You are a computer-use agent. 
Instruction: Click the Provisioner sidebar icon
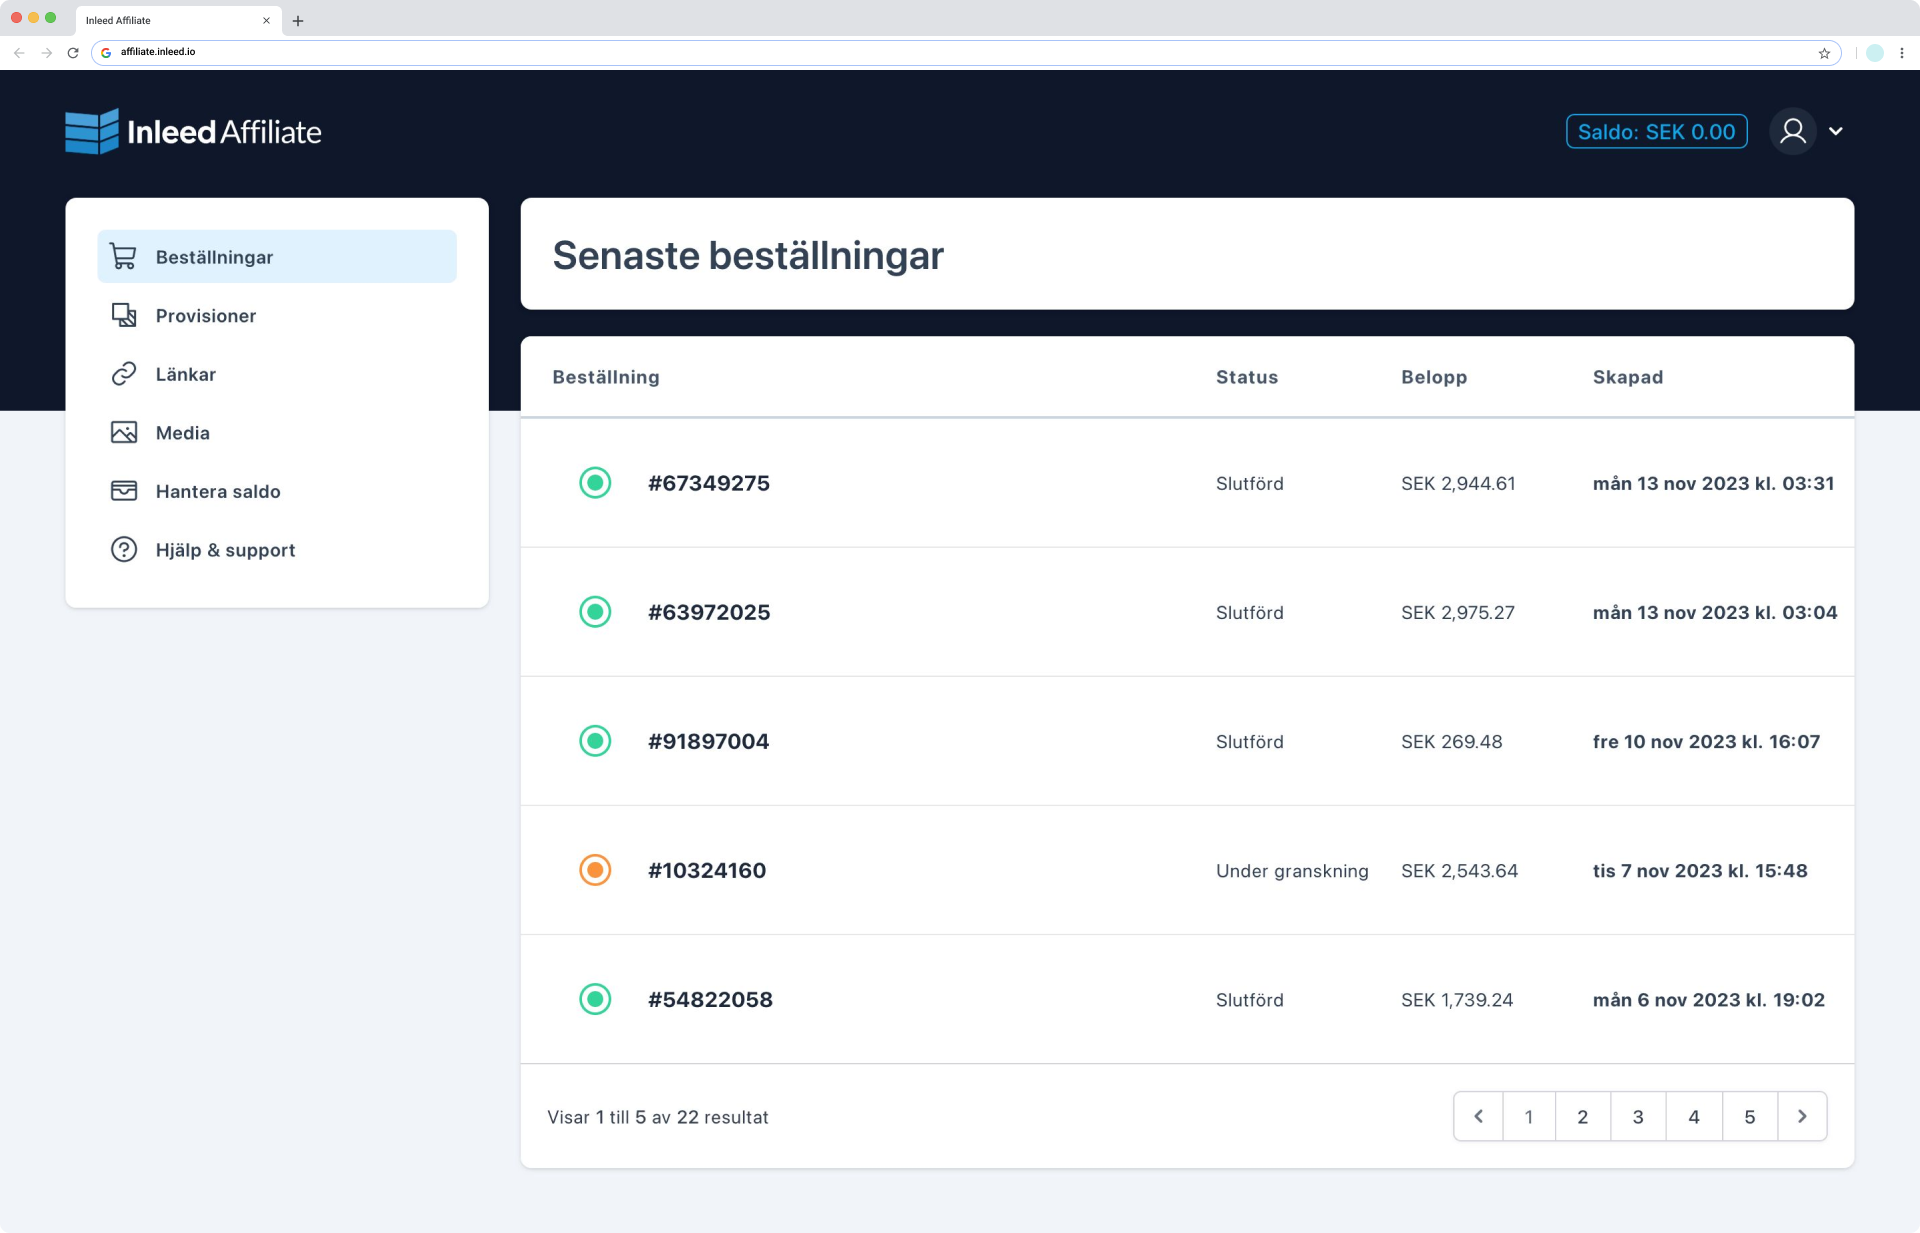[x=123, y=316]
